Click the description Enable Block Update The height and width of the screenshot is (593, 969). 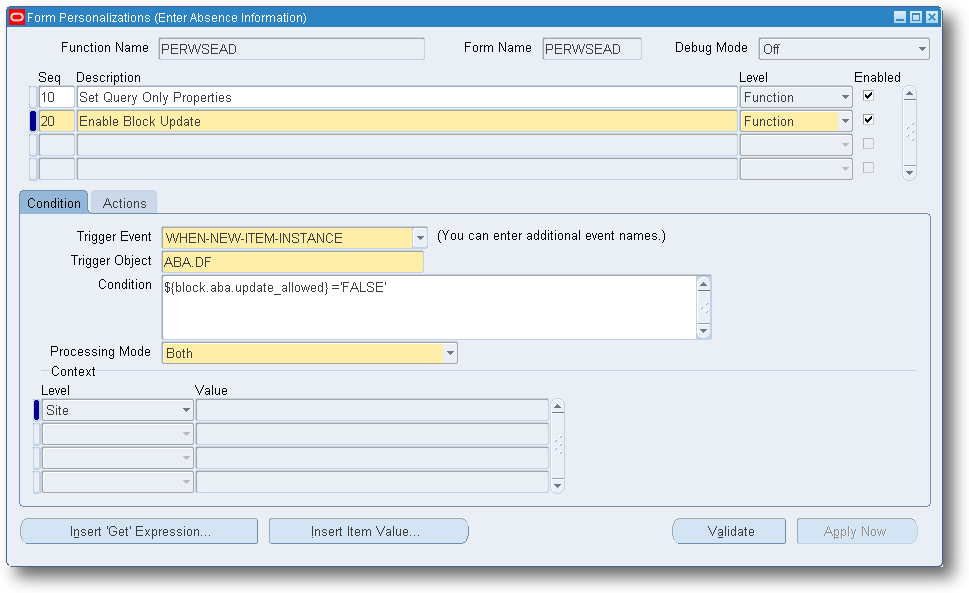click(407, 122)
